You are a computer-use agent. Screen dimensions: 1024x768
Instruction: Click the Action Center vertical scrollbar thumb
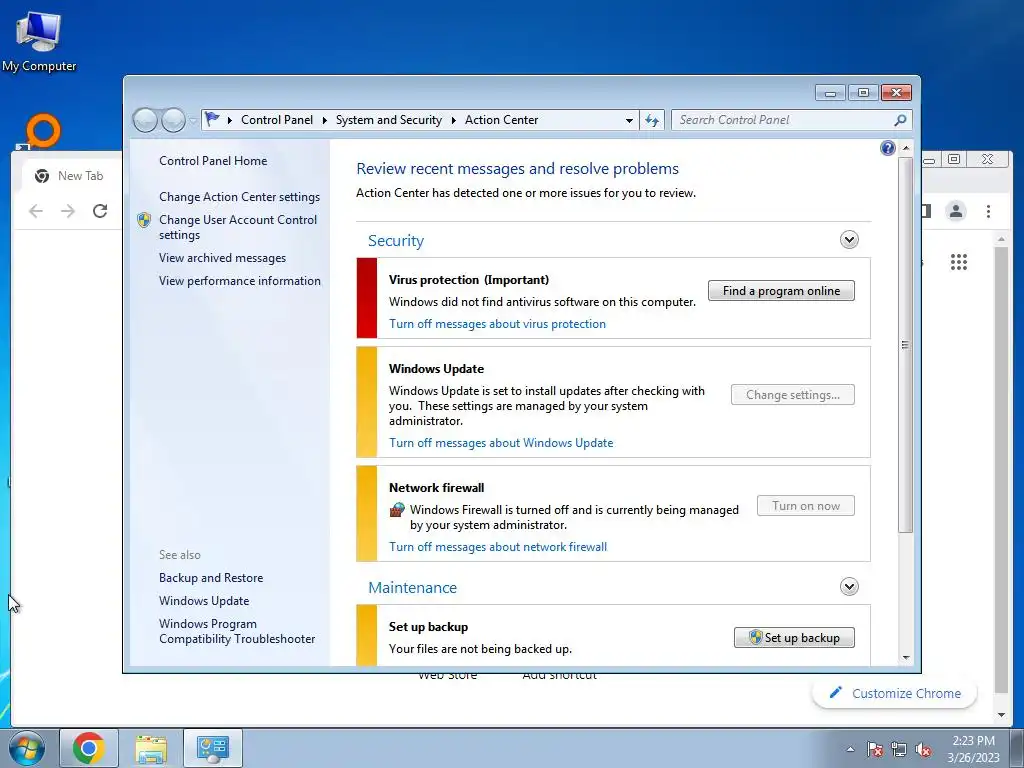905,345
